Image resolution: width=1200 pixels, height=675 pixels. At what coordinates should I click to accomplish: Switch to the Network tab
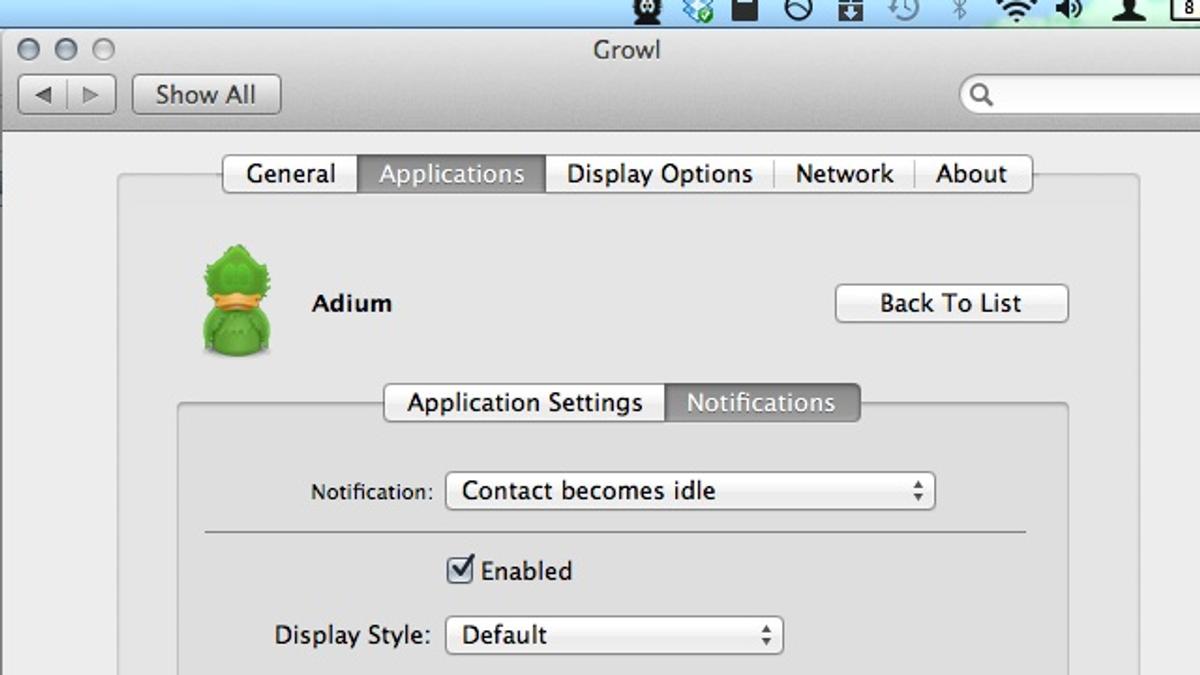point(844,174)
